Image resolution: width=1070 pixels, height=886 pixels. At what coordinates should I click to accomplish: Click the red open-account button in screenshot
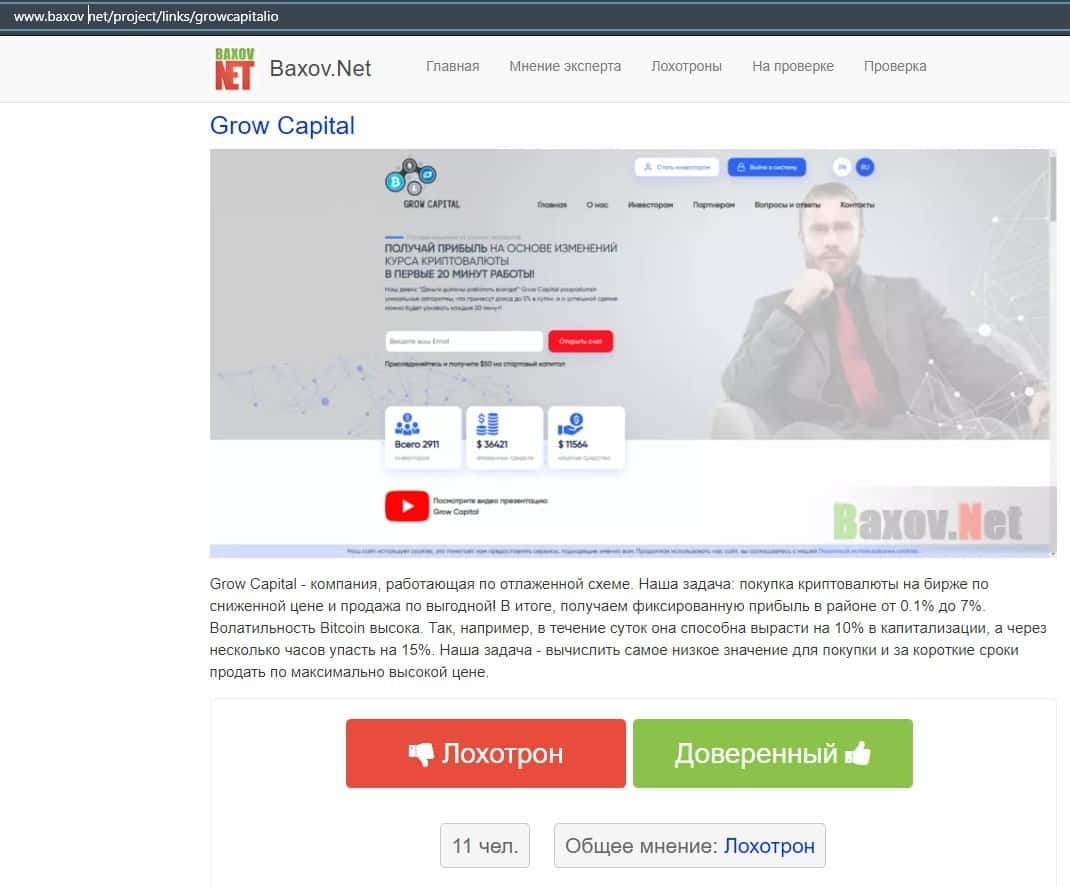coord(581,341)
